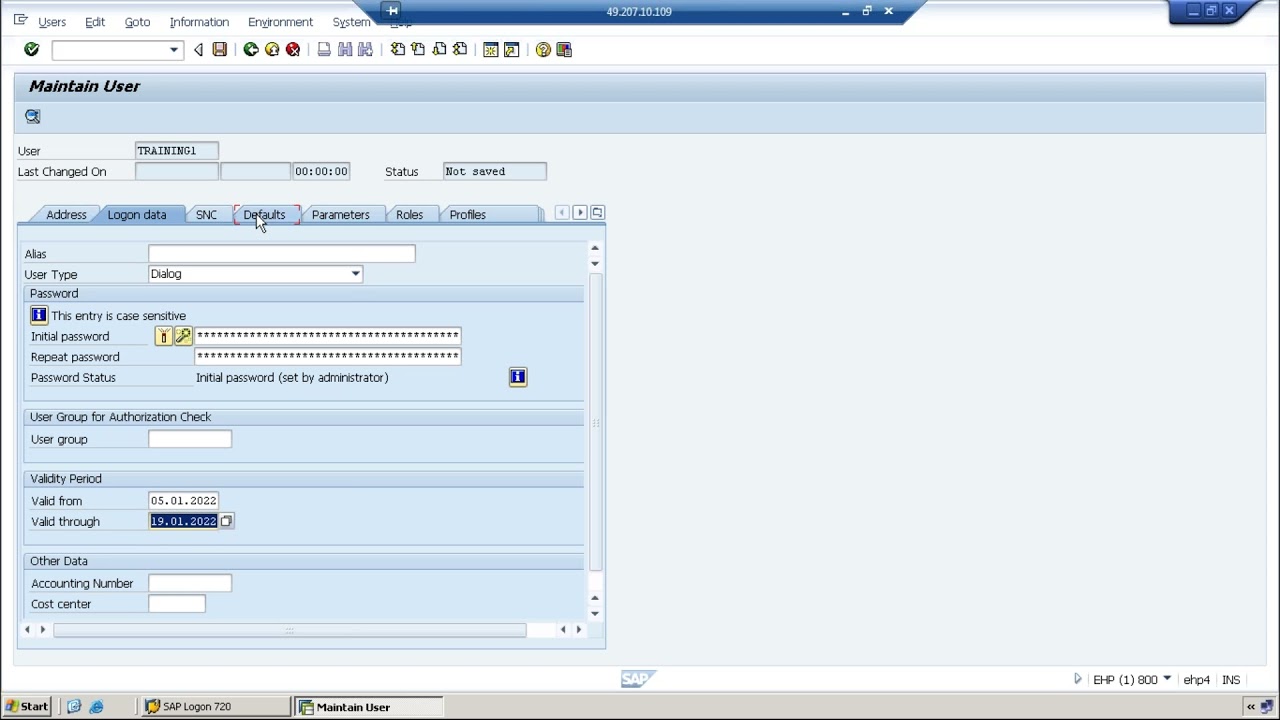Click the red Cancel icon
Screen dimensions: 1280x720
click(x=293, y=50)
